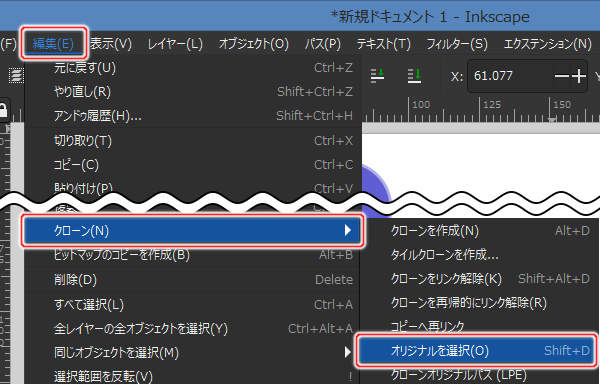The height and width of the screenshot is (384, 600).
Task: Select オリジナルを選択(O) entry
Action: point(476,351)
